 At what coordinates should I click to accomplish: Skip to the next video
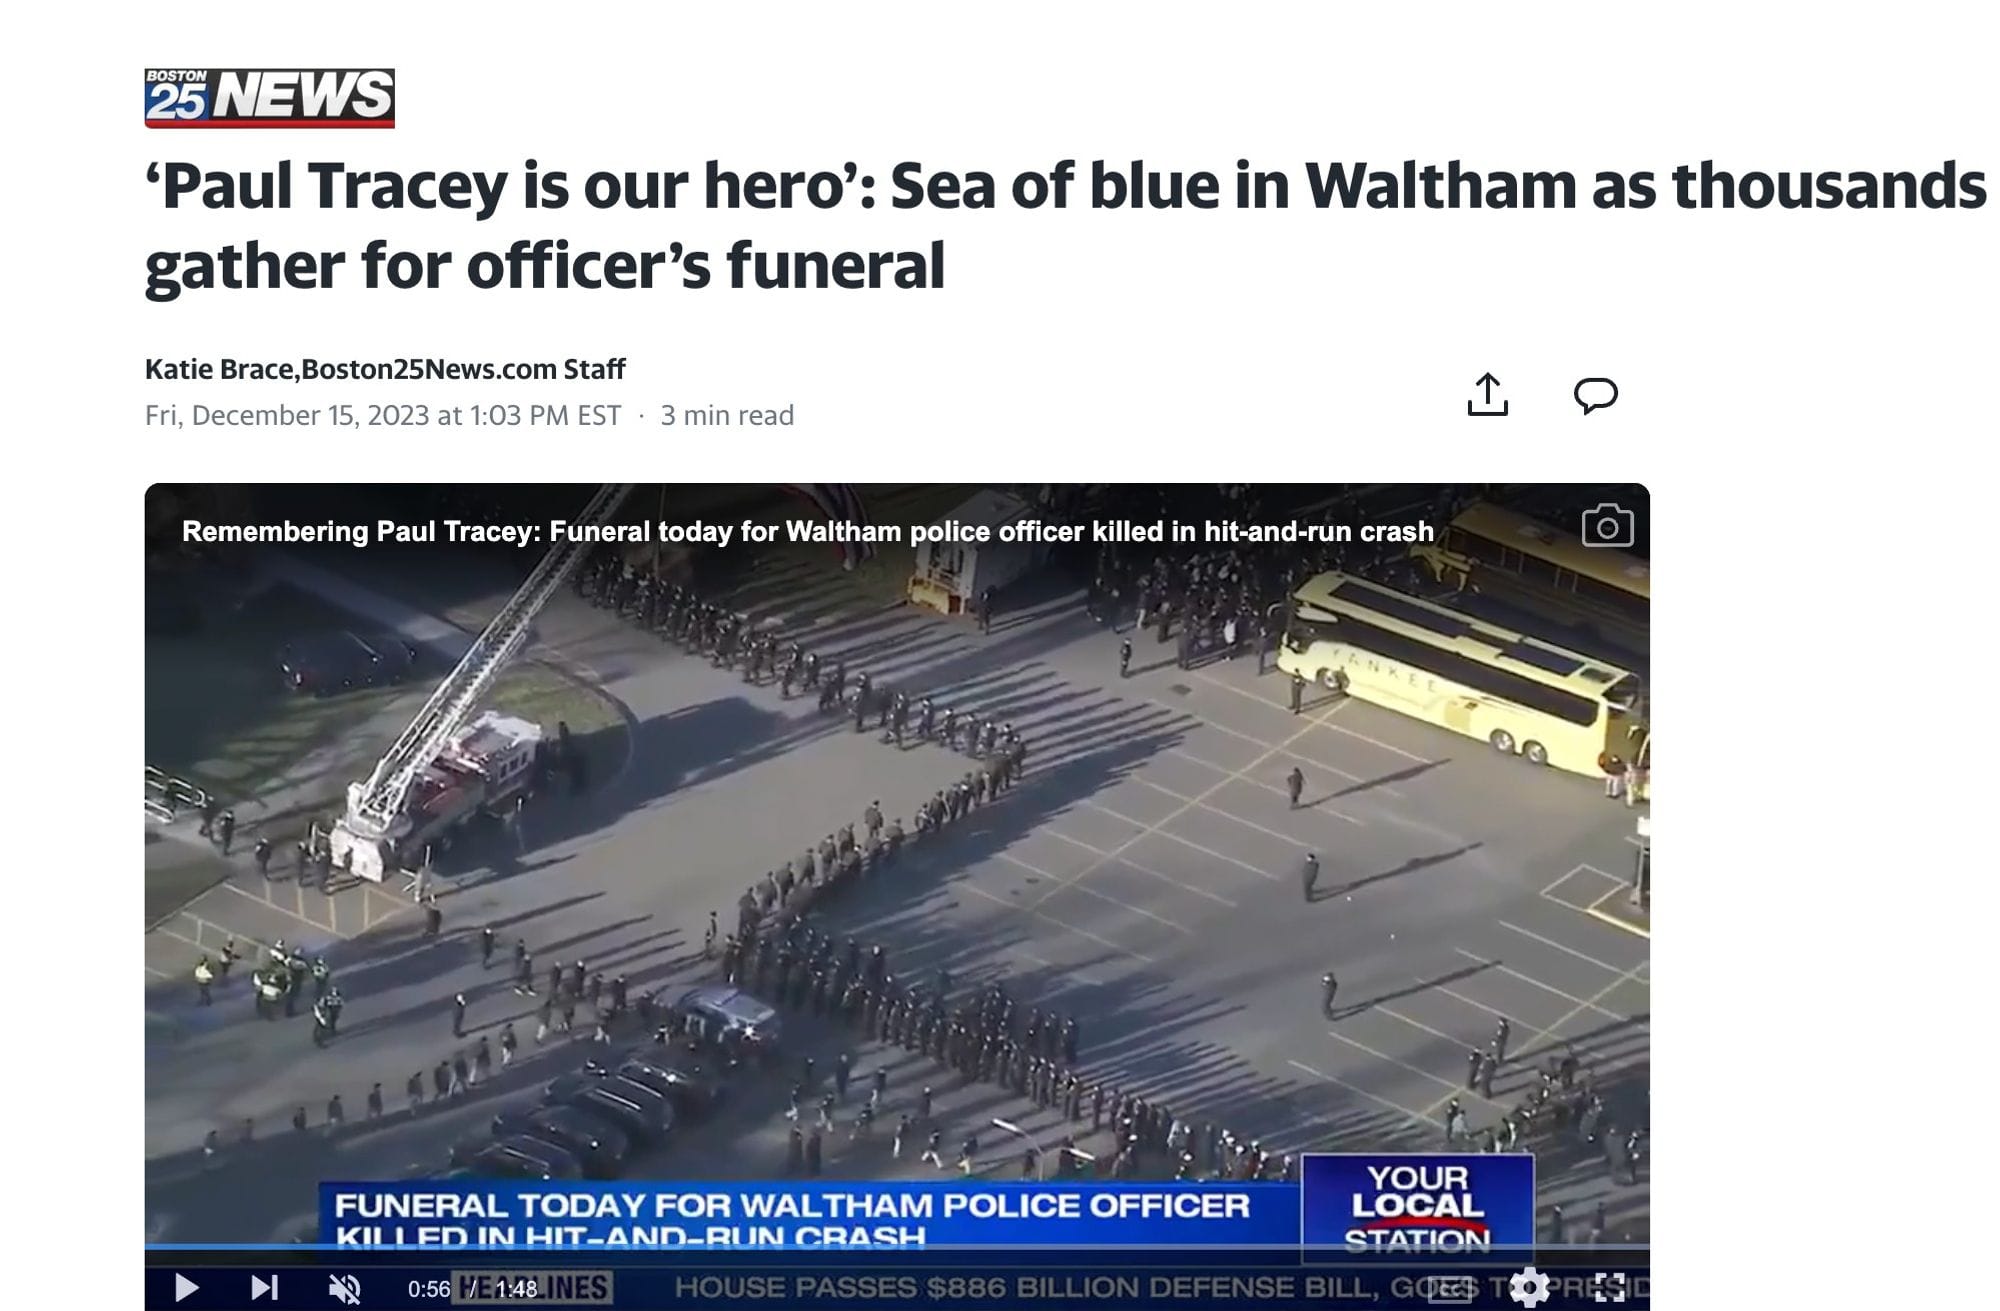pyautogui.click(x=264, y=1288)
